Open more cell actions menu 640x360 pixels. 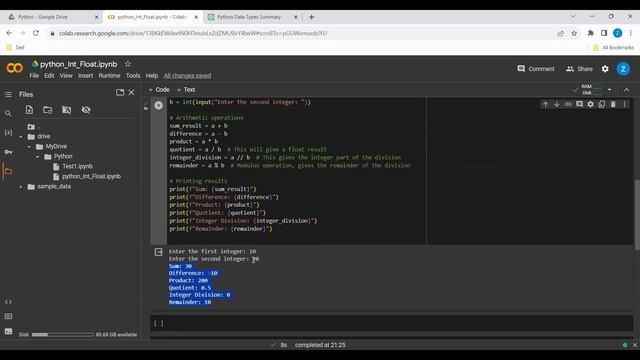tap(624, 104)
